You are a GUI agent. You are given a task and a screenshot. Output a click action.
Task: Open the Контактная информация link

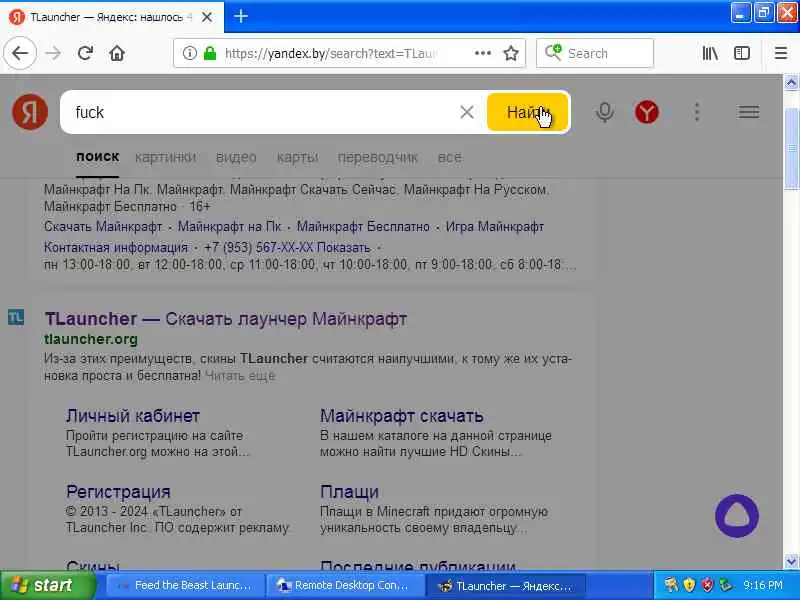click(x=116, y=247)
